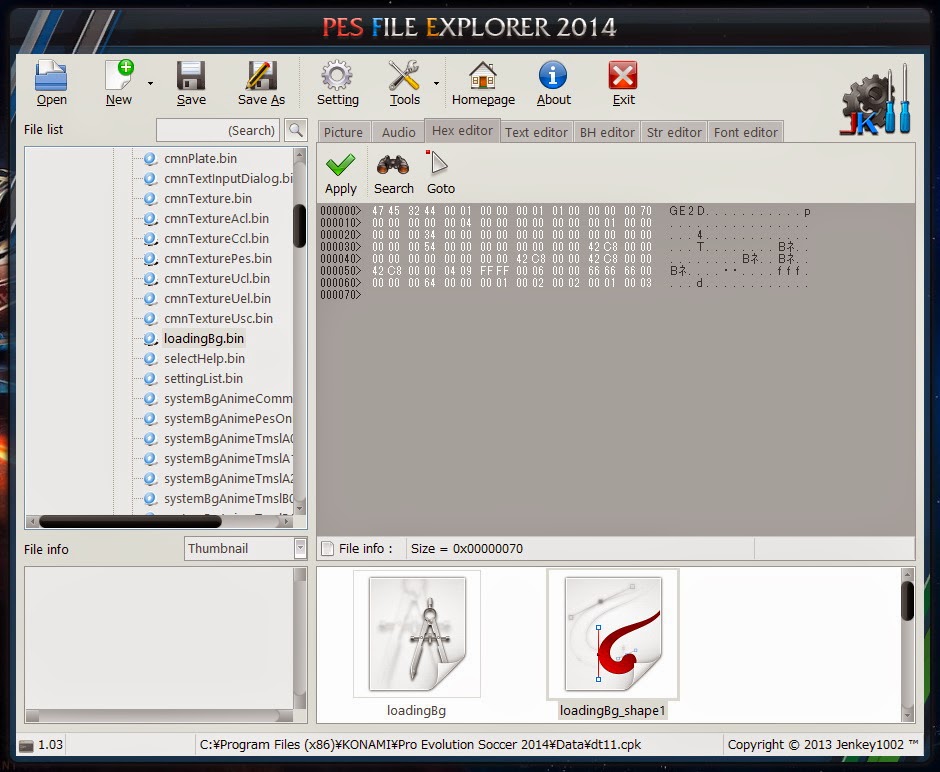The width and height of the screenshot is (940, 772).
Task: Click the Save As pencil-disk icon
Action: 261,76
